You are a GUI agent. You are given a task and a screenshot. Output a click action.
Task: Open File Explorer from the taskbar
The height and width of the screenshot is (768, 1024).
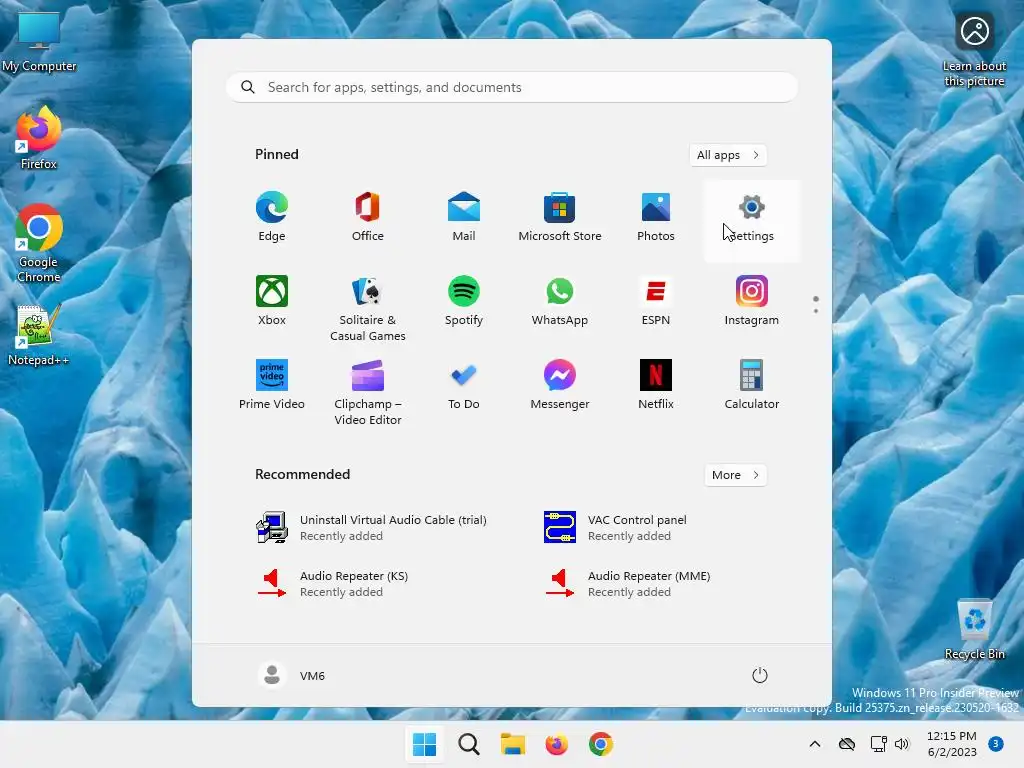coord(513,744)
